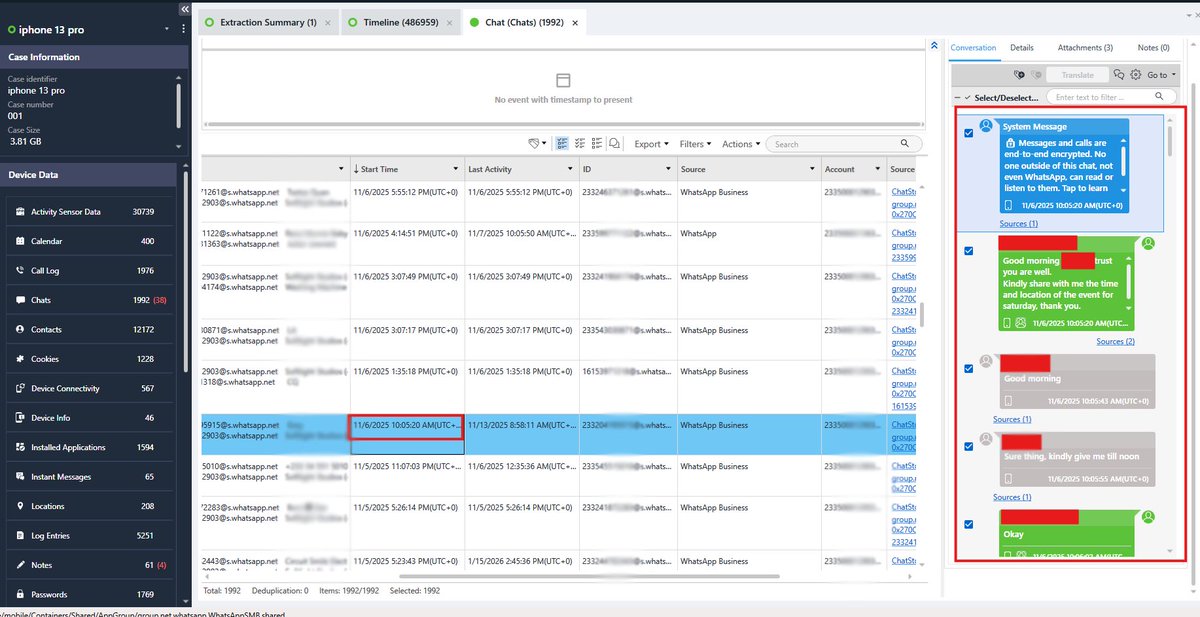Toggle the checkbox beside the 'Good morning … trust you are well' message

968,251
